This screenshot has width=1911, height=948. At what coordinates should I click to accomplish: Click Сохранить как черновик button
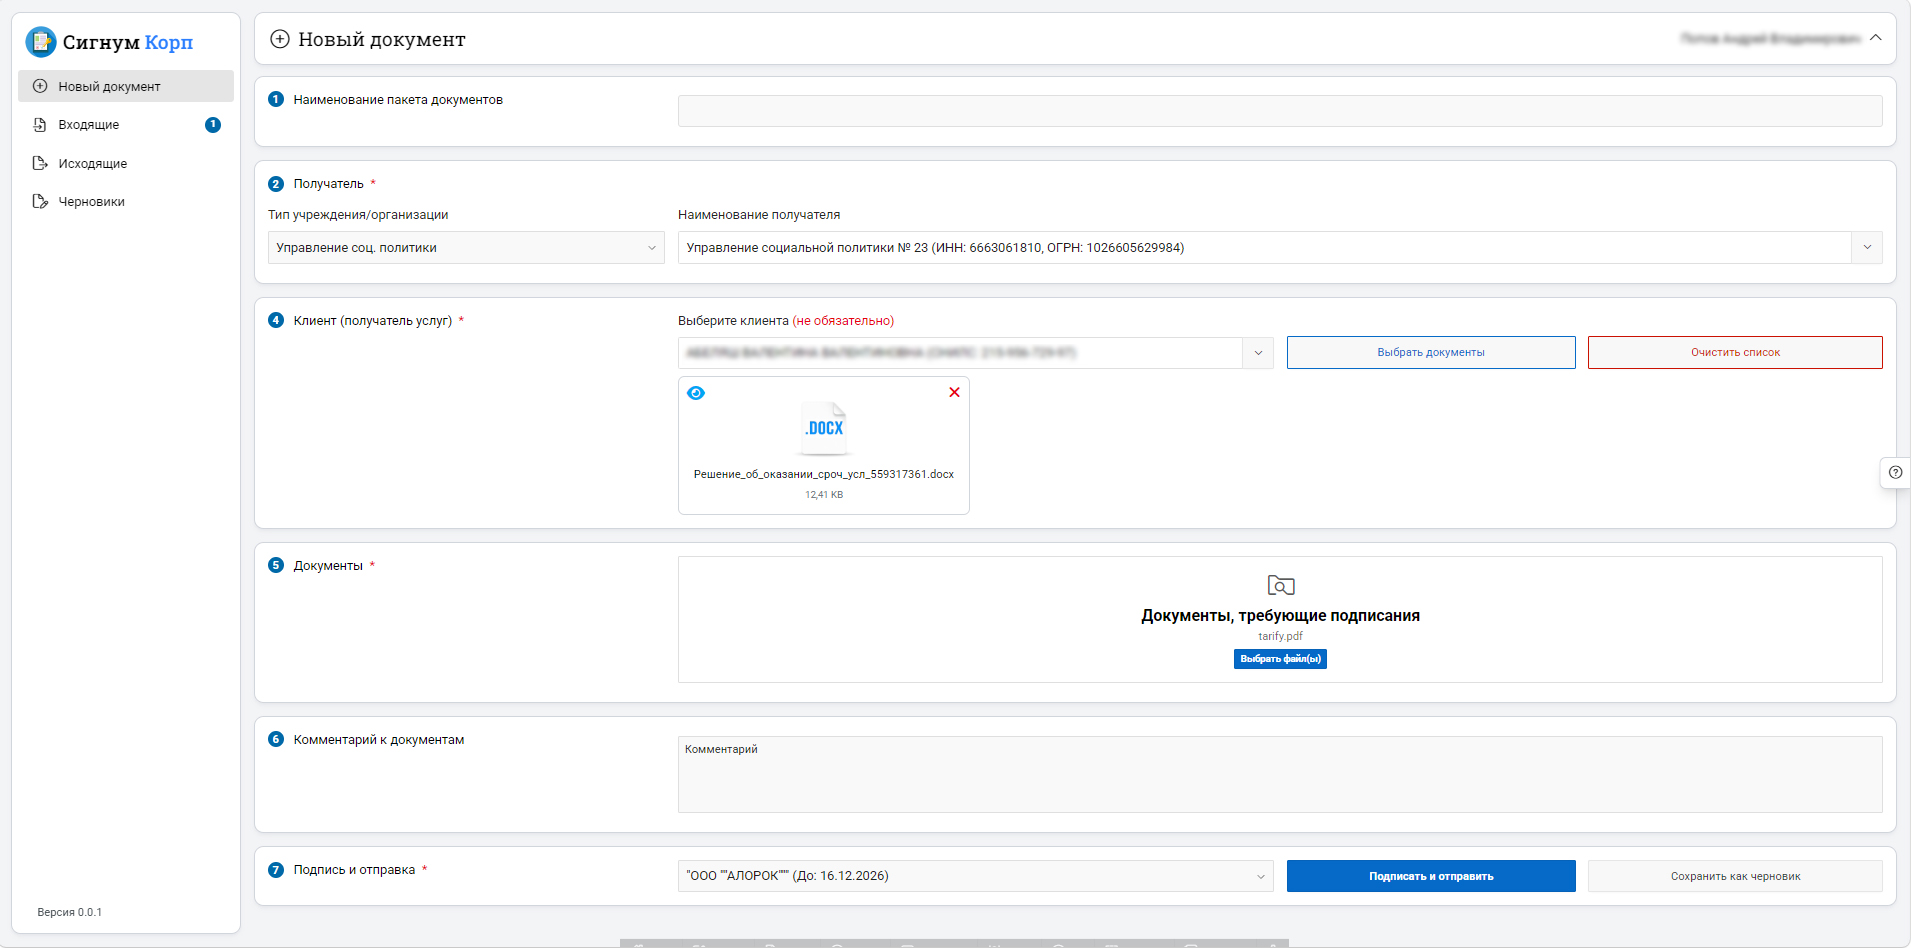[1735, 876]
